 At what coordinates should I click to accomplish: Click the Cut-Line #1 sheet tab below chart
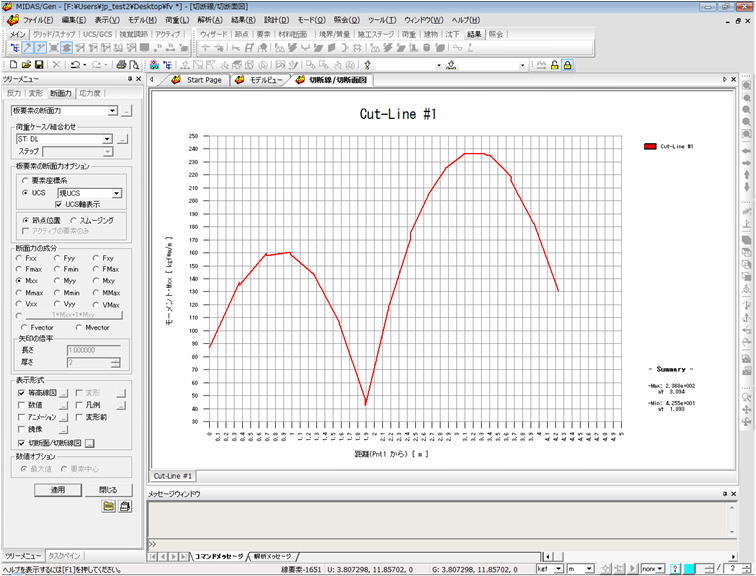pos(173,476)
